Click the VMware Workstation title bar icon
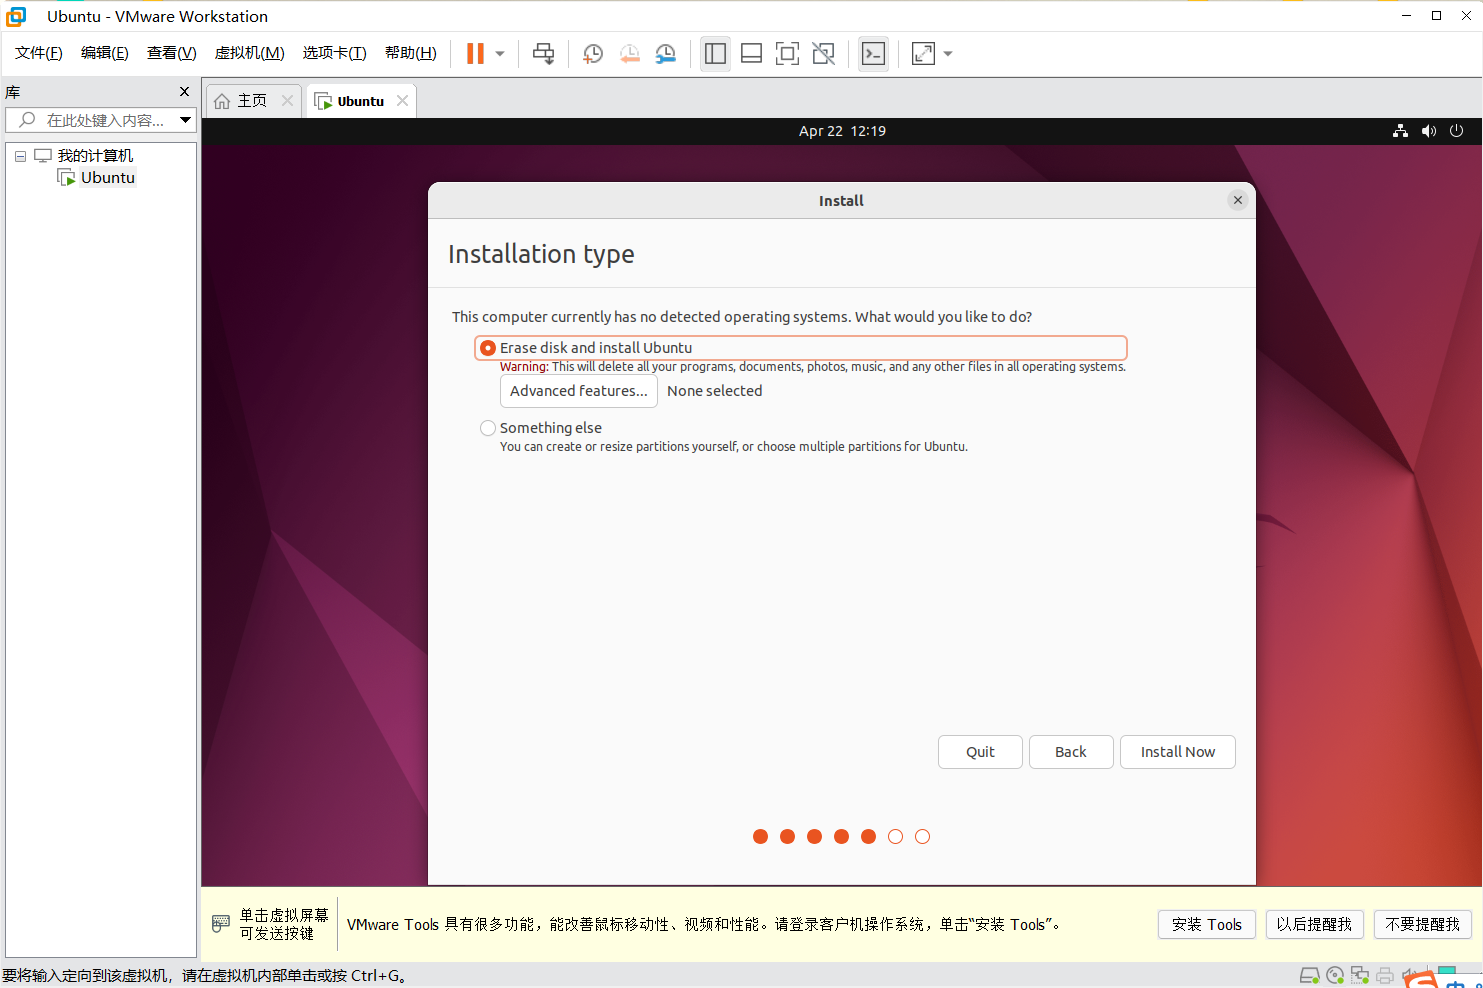This screenshot has width=1483, height=988. [17, 16]
